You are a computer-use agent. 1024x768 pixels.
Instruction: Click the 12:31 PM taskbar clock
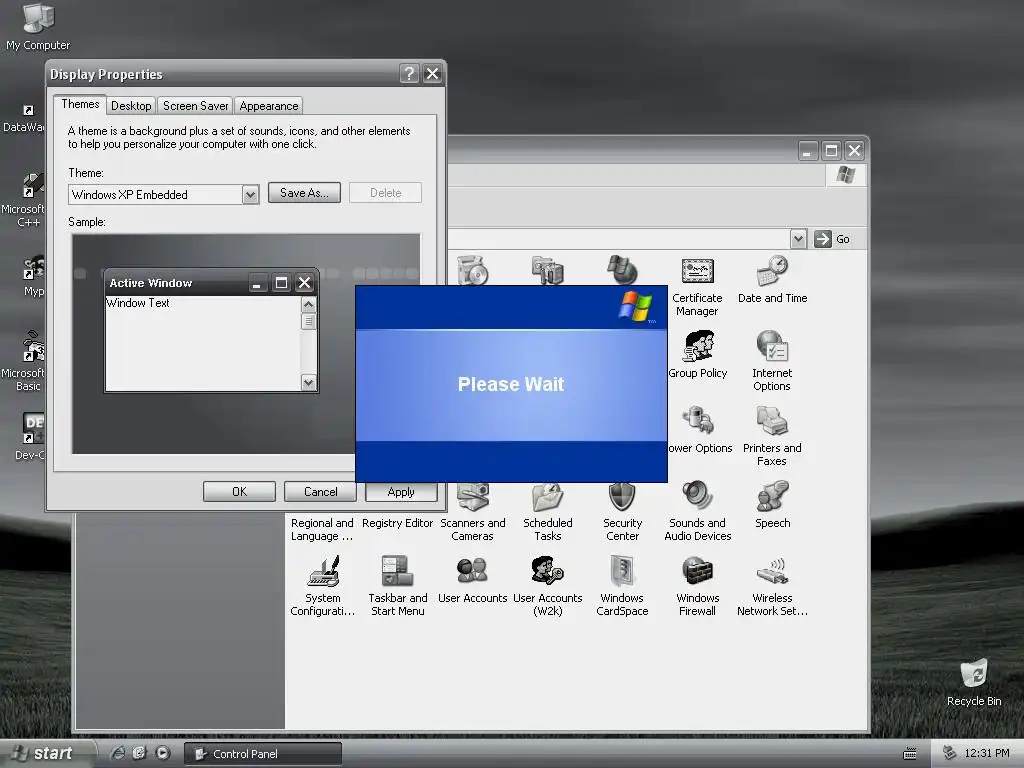point(987,753)
